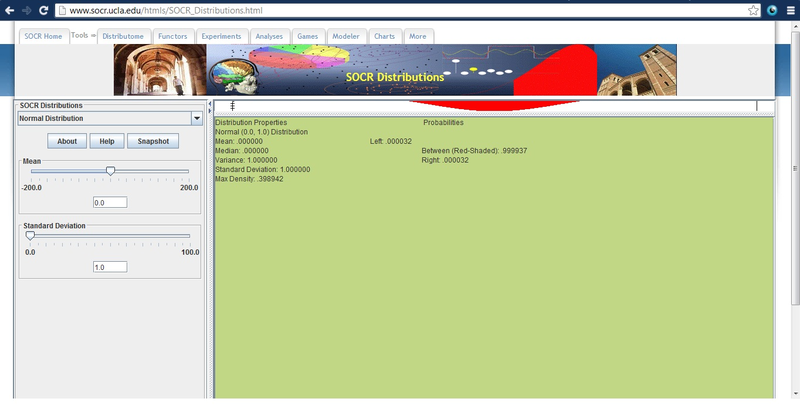Click the Standard Deviation slider handle
Viewport: 800px width, 412px height.
30,236
